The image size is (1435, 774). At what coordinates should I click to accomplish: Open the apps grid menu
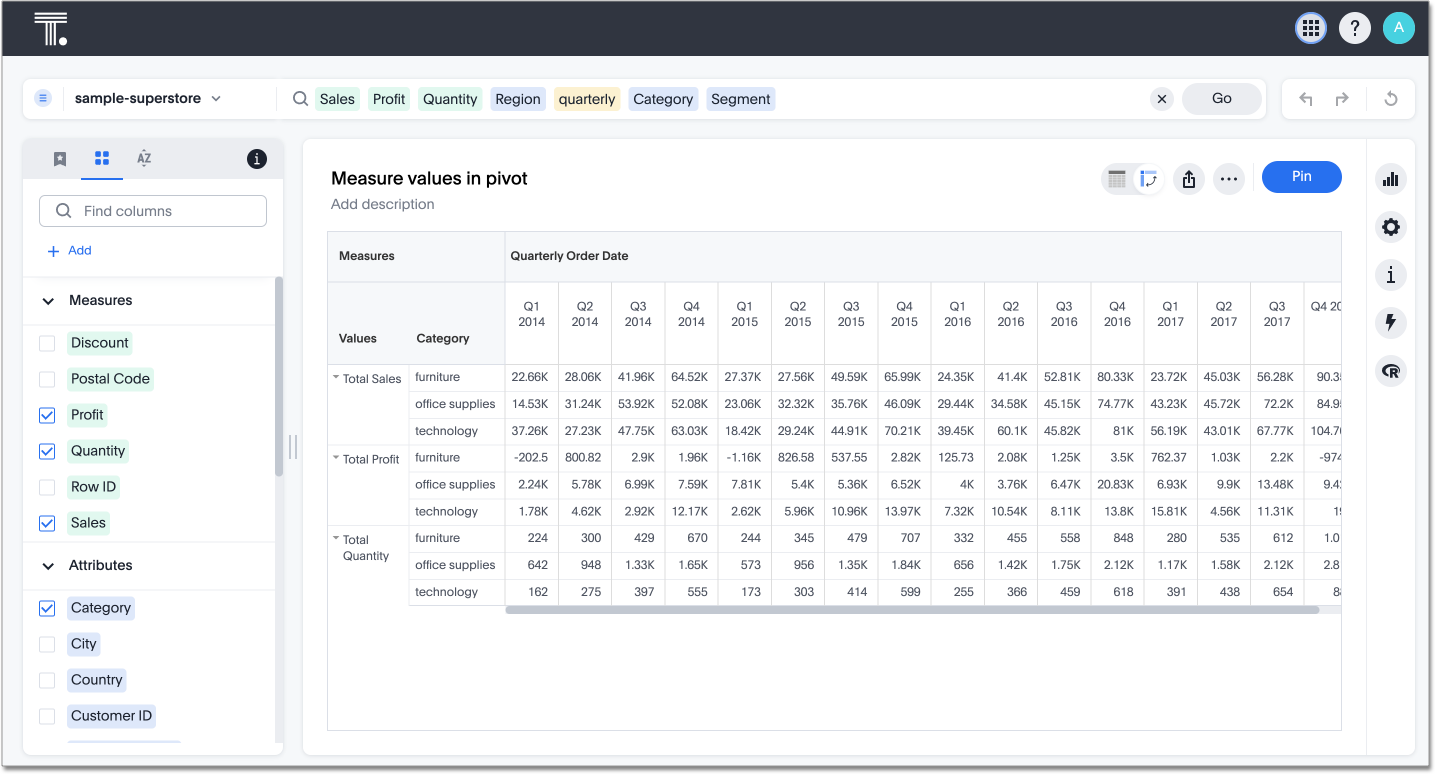coord(1310,28)
